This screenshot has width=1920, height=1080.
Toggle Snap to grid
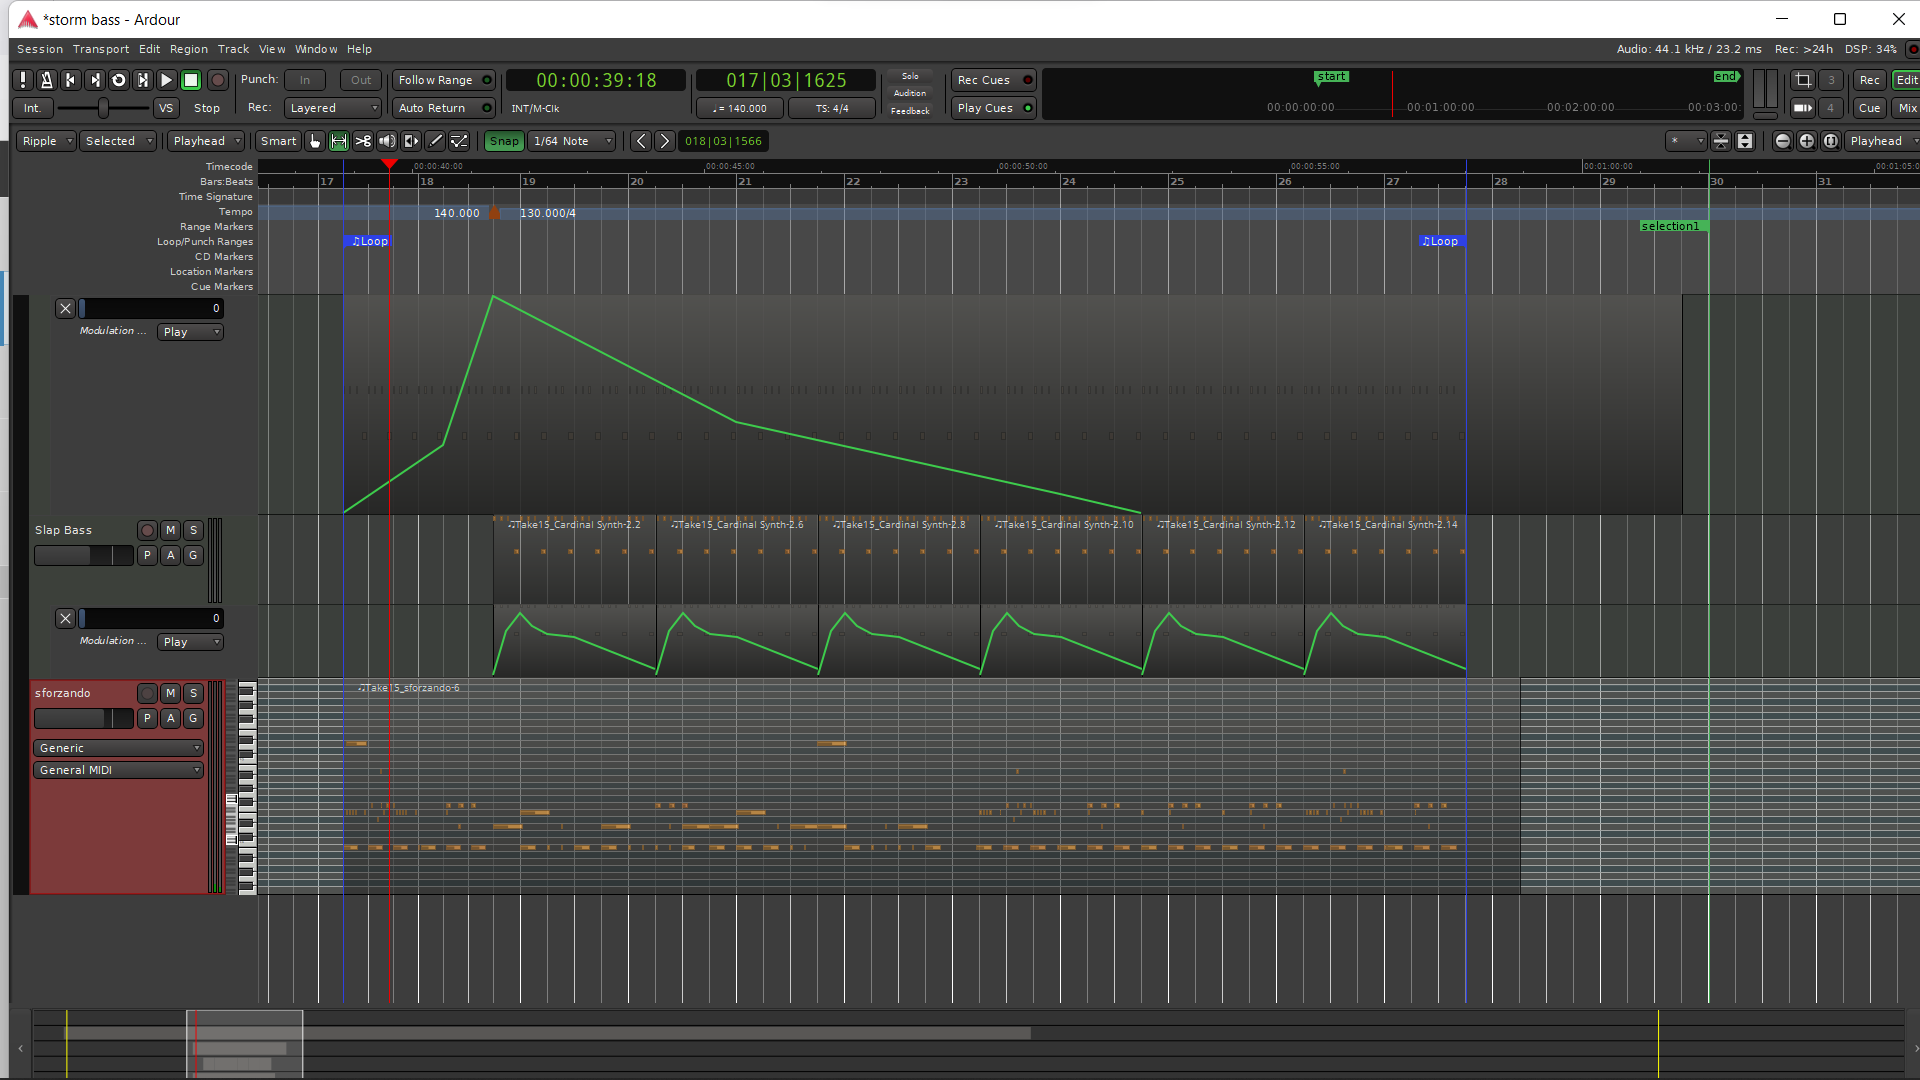tap(504, 141)
